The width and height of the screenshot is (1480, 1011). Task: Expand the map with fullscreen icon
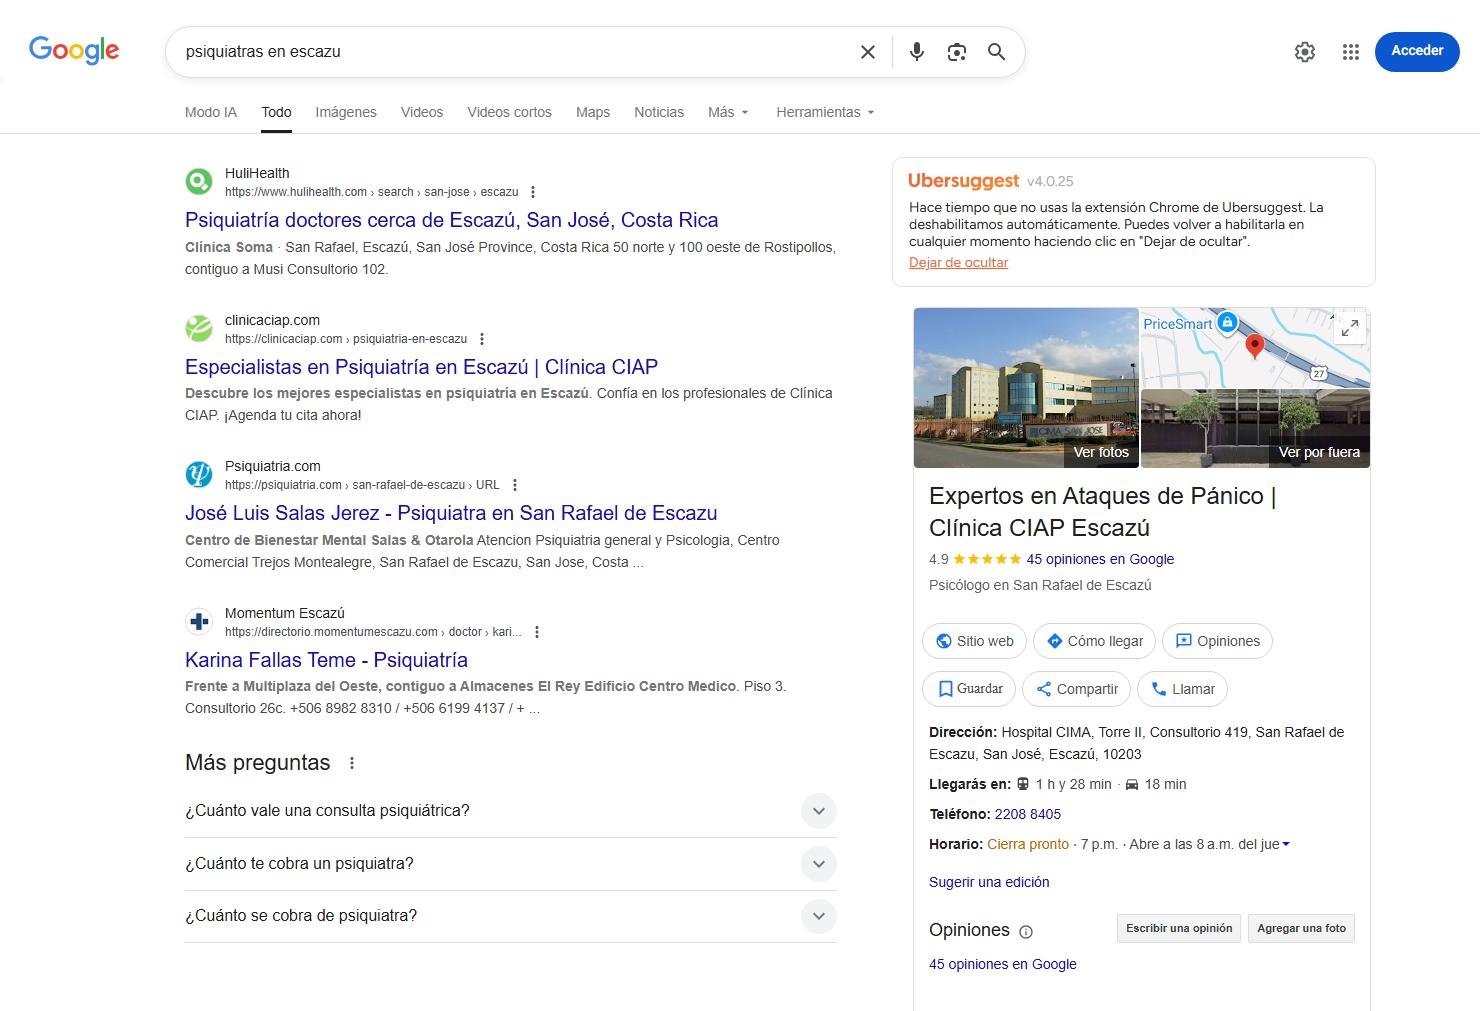coord(1349,327)
